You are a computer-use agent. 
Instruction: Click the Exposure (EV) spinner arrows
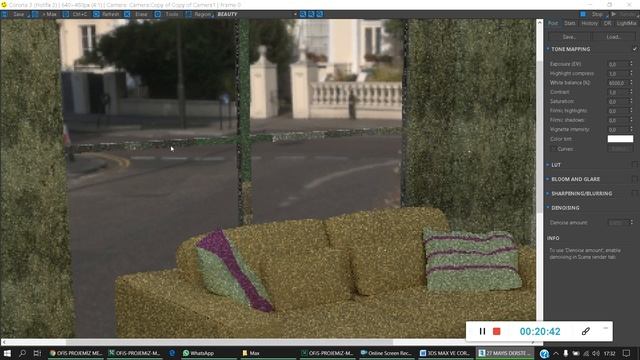[631, 64]
